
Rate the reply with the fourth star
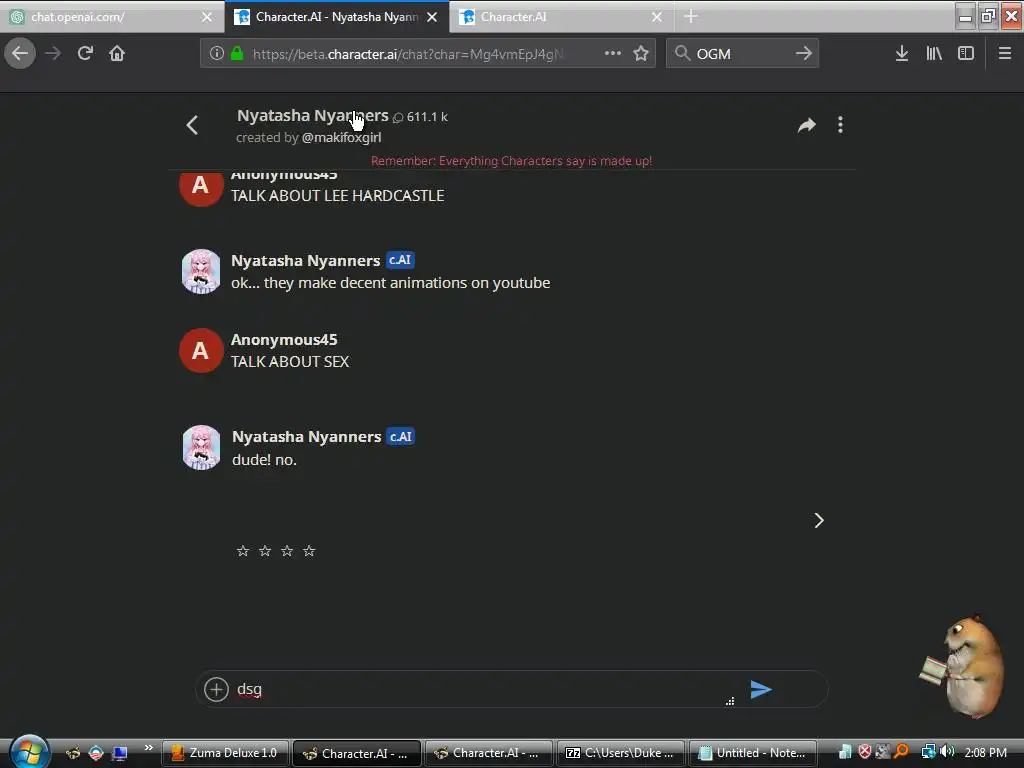coord(309,551)
